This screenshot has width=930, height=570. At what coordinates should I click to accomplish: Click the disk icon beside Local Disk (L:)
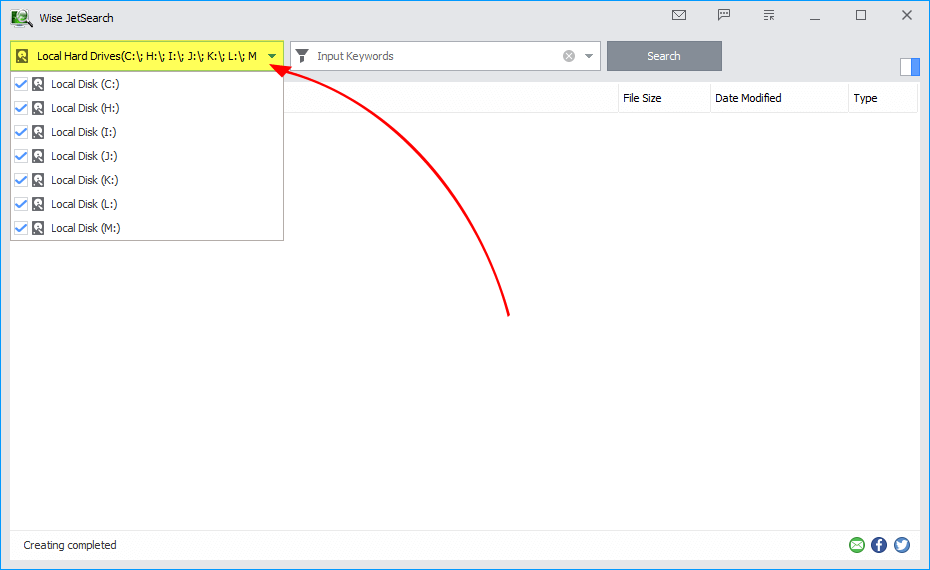(x=38, y=204)
